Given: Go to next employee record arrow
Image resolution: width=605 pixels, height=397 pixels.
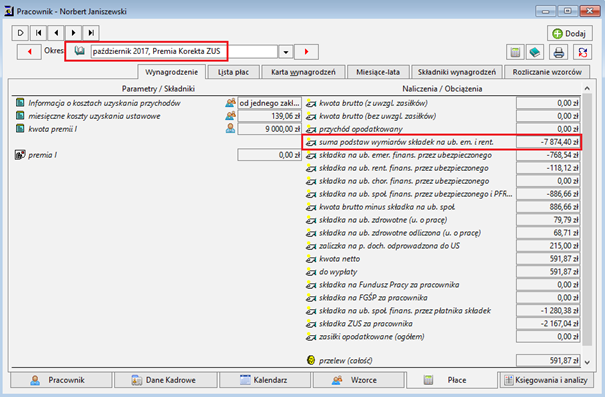Looking at the screenshot, I should [x=73, y=33].
